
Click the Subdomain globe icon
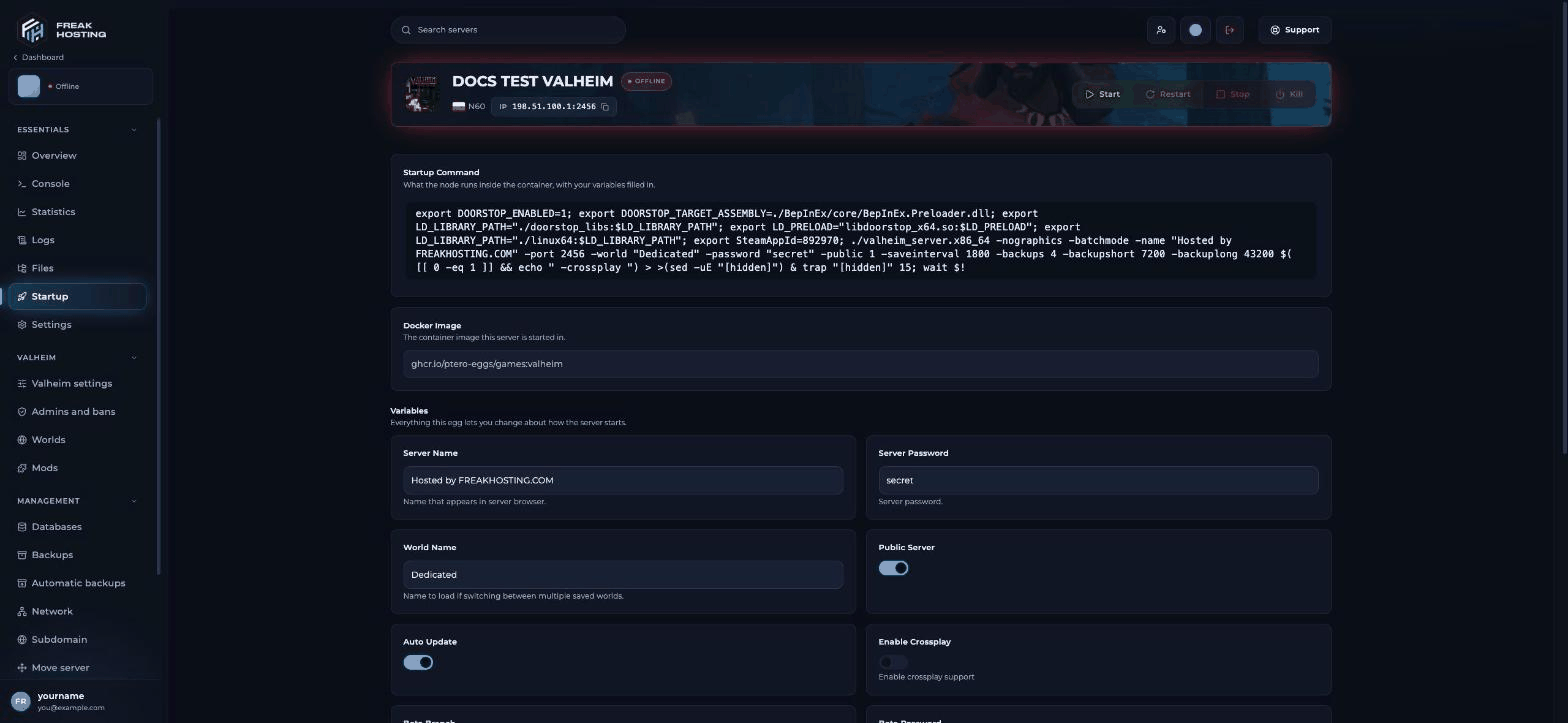click(x=22, y=640)
